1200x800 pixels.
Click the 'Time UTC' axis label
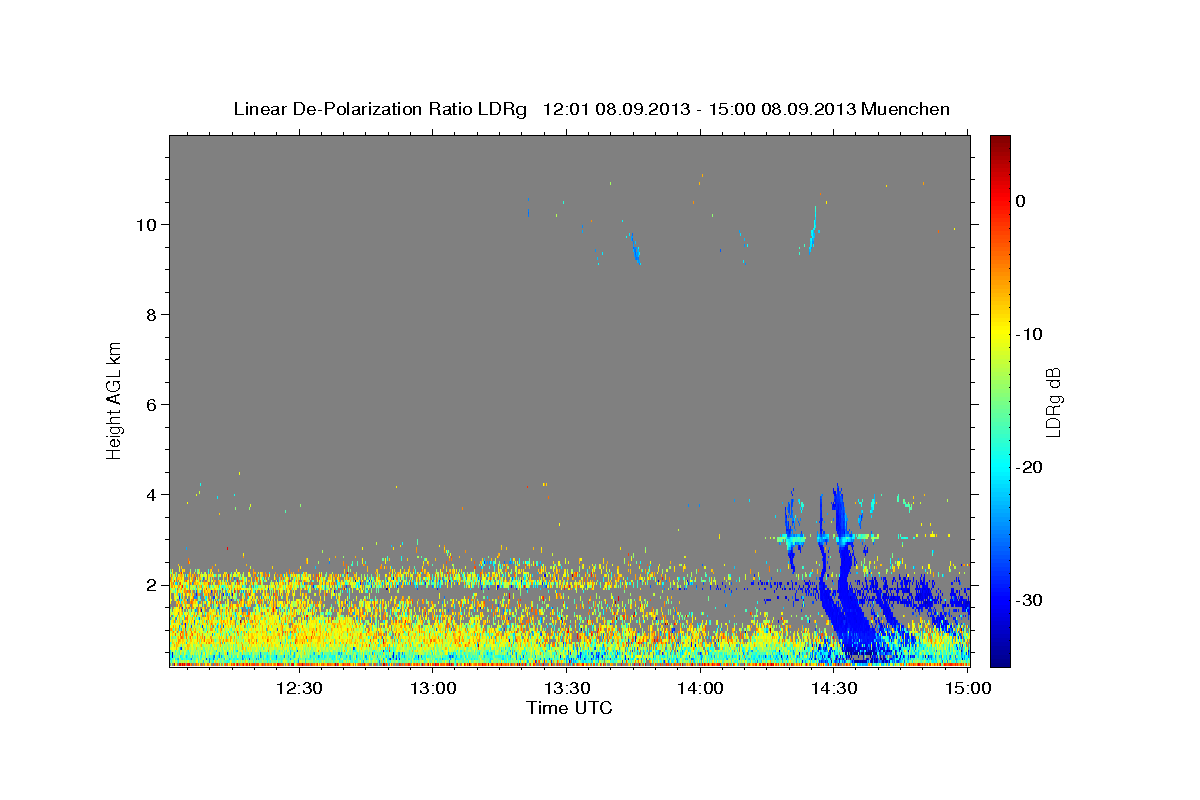pyautogui.click(x=569, y=708)
